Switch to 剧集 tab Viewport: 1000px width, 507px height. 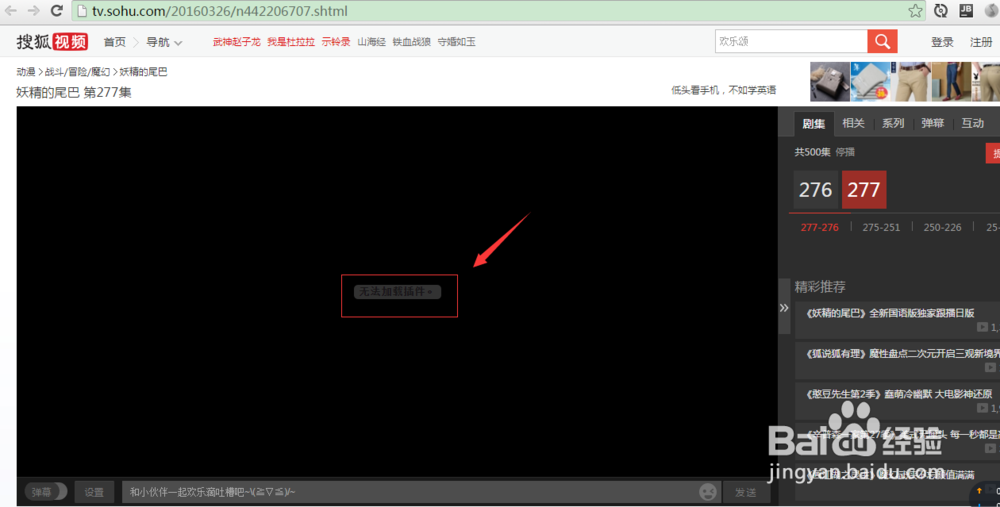[x=814, y=124]
